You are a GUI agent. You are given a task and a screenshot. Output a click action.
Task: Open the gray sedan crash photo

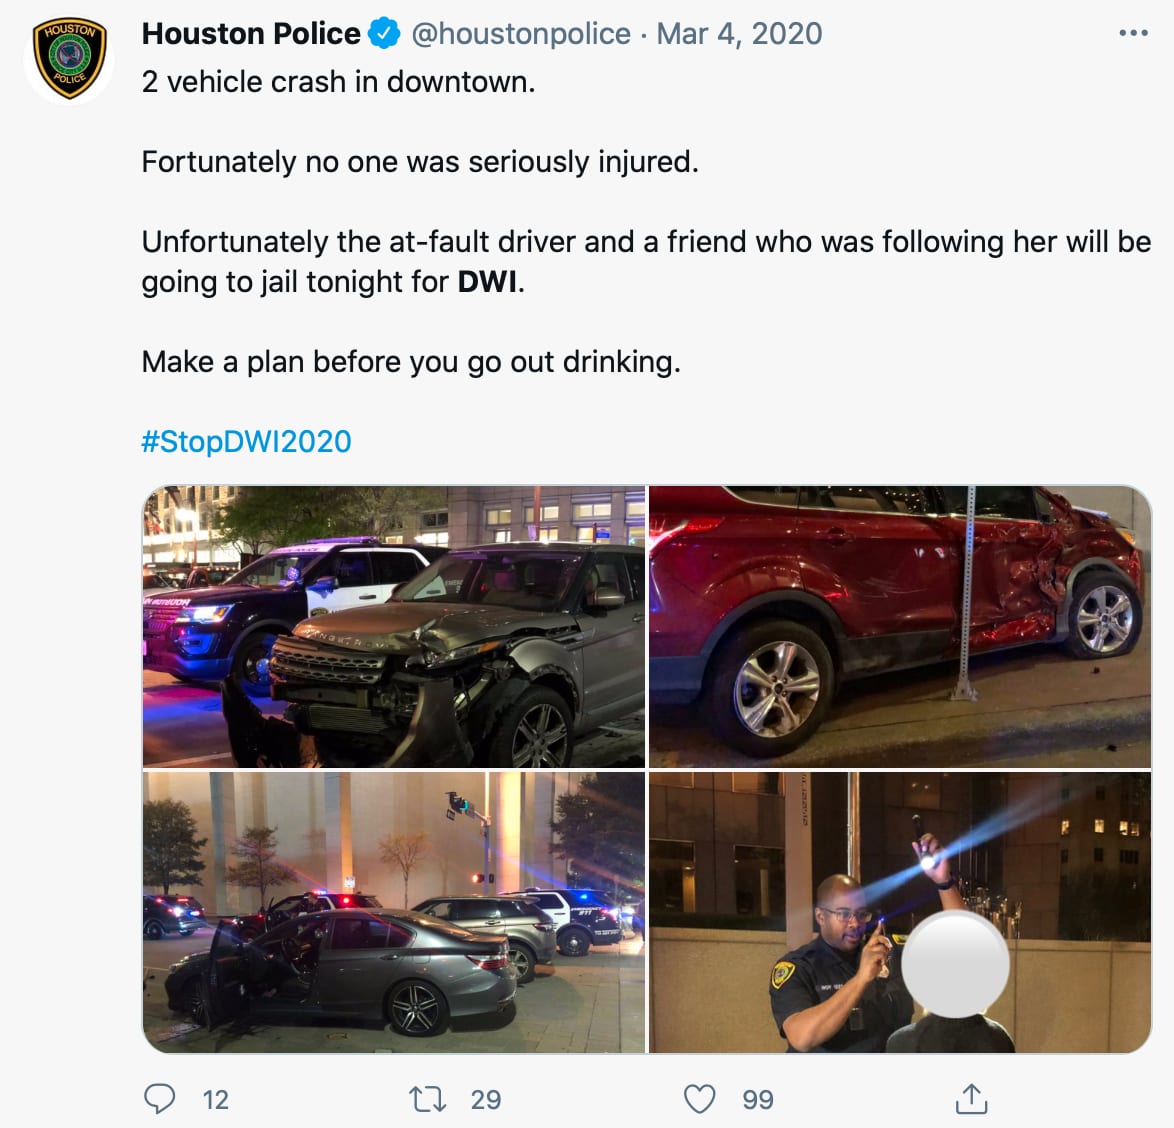tap(394, 912)
